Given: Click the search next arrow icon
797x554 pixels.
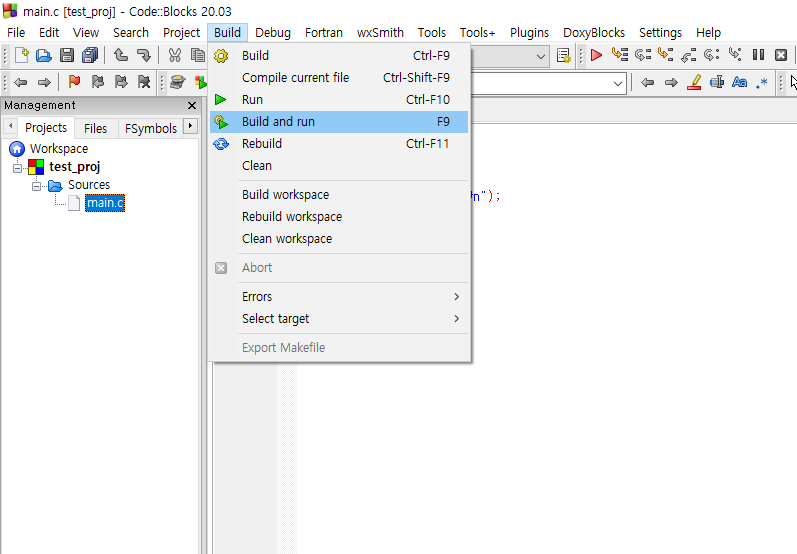Looking at the screenshot, I should tap(671, 82).
